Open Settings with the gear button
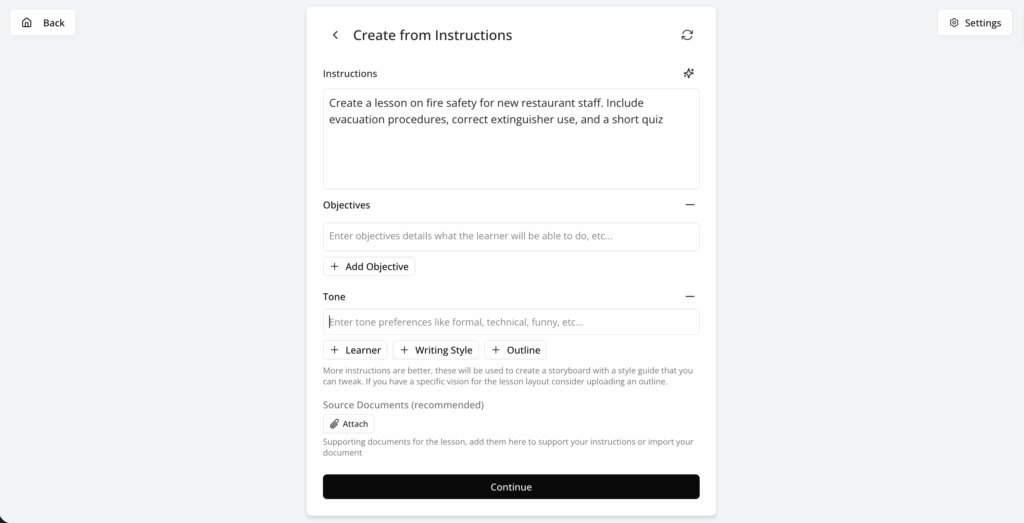The height and width of the screenshot is (523, 1024). [974, 23]
